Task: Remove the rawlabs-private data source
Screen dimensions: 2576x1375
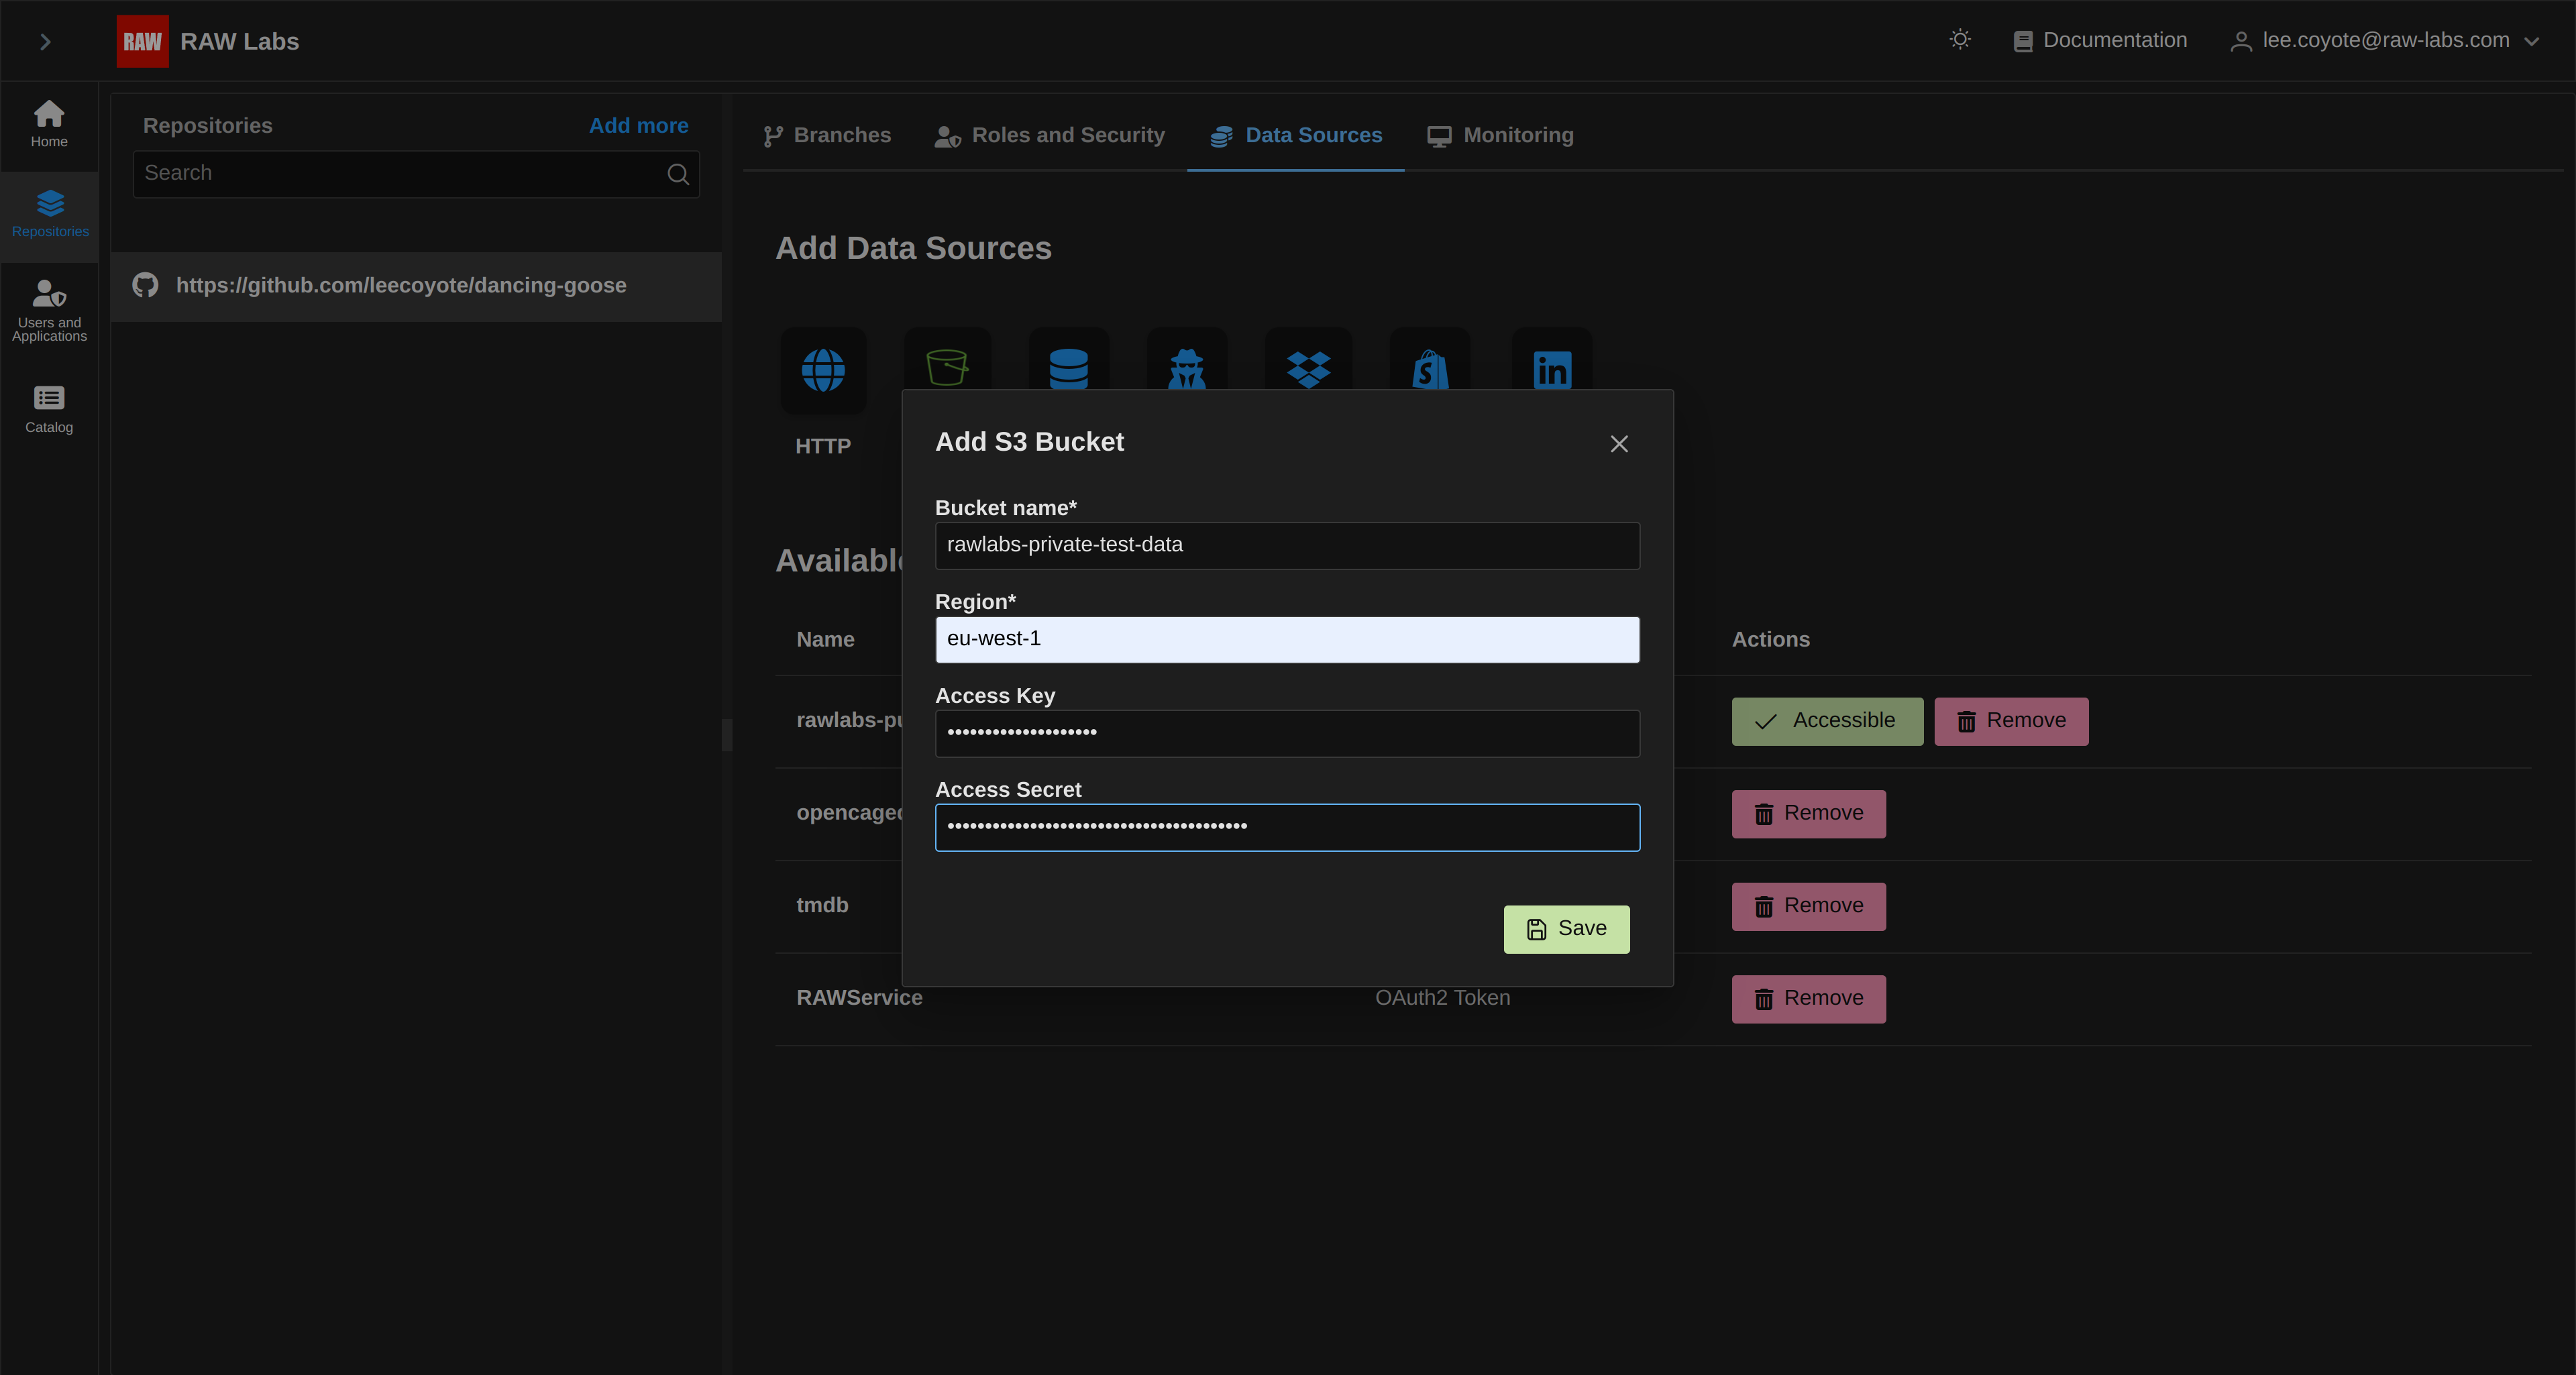Action: [x=2011, y=721]
